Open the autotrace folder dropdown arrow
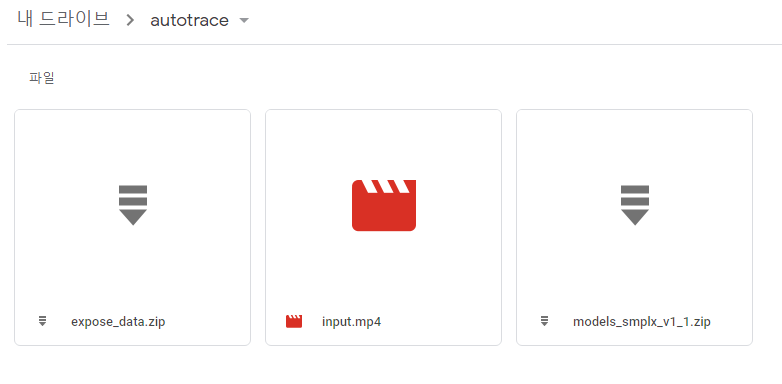Image resolution: width=782 pixels, height=384 pixels. (244, 20)
